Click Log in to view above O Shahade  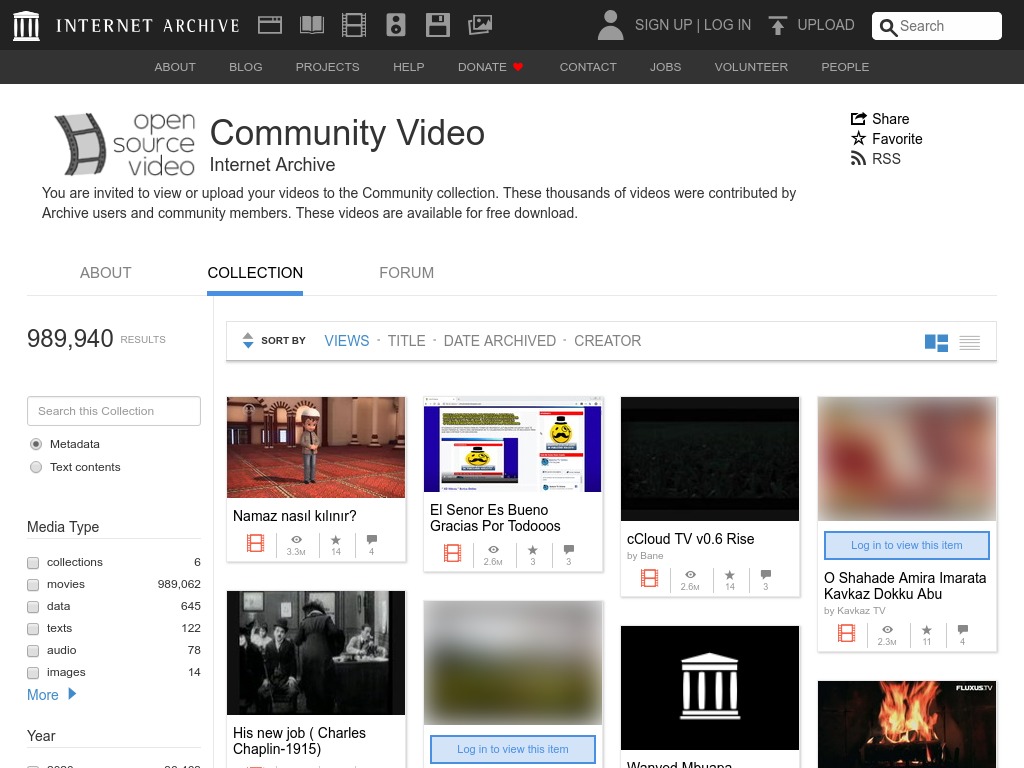pyautogui.click(x=906, y=545)
